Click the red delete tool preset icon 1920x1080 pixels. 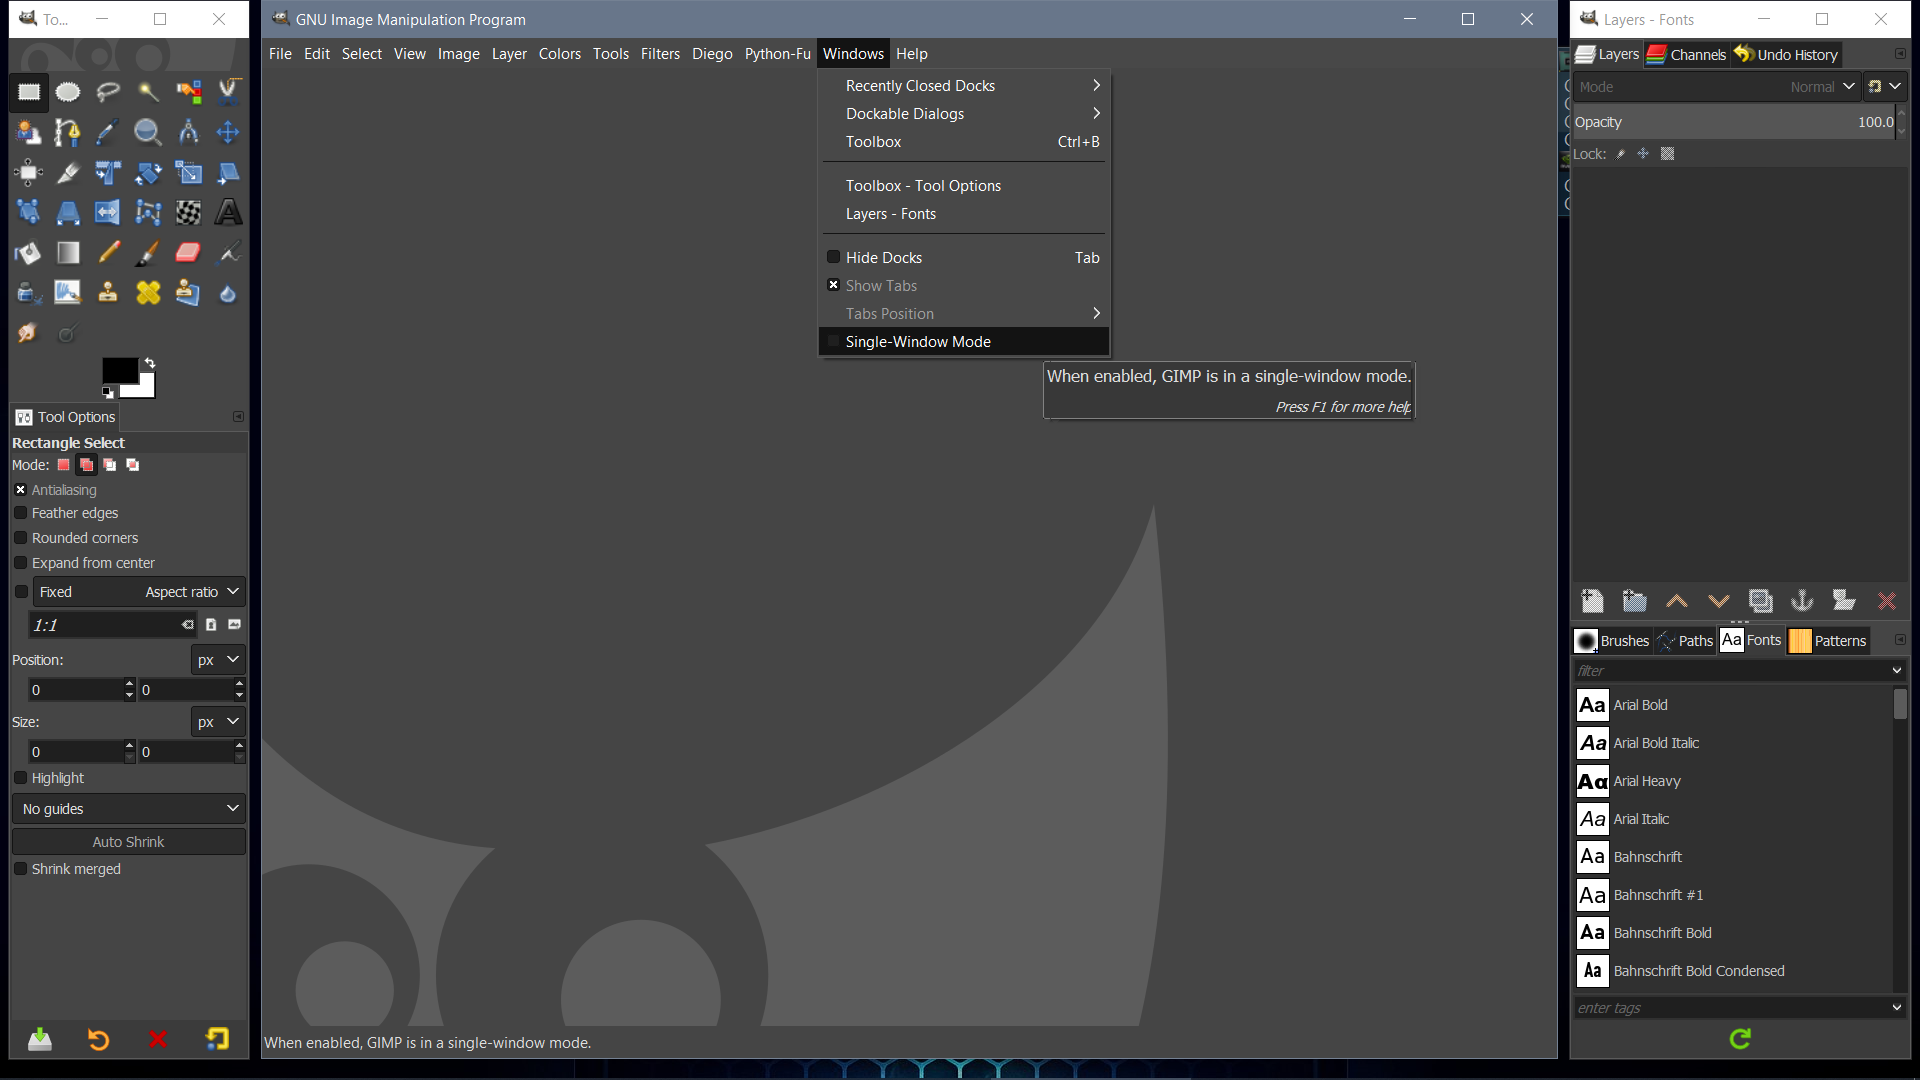pos(158,1040)
